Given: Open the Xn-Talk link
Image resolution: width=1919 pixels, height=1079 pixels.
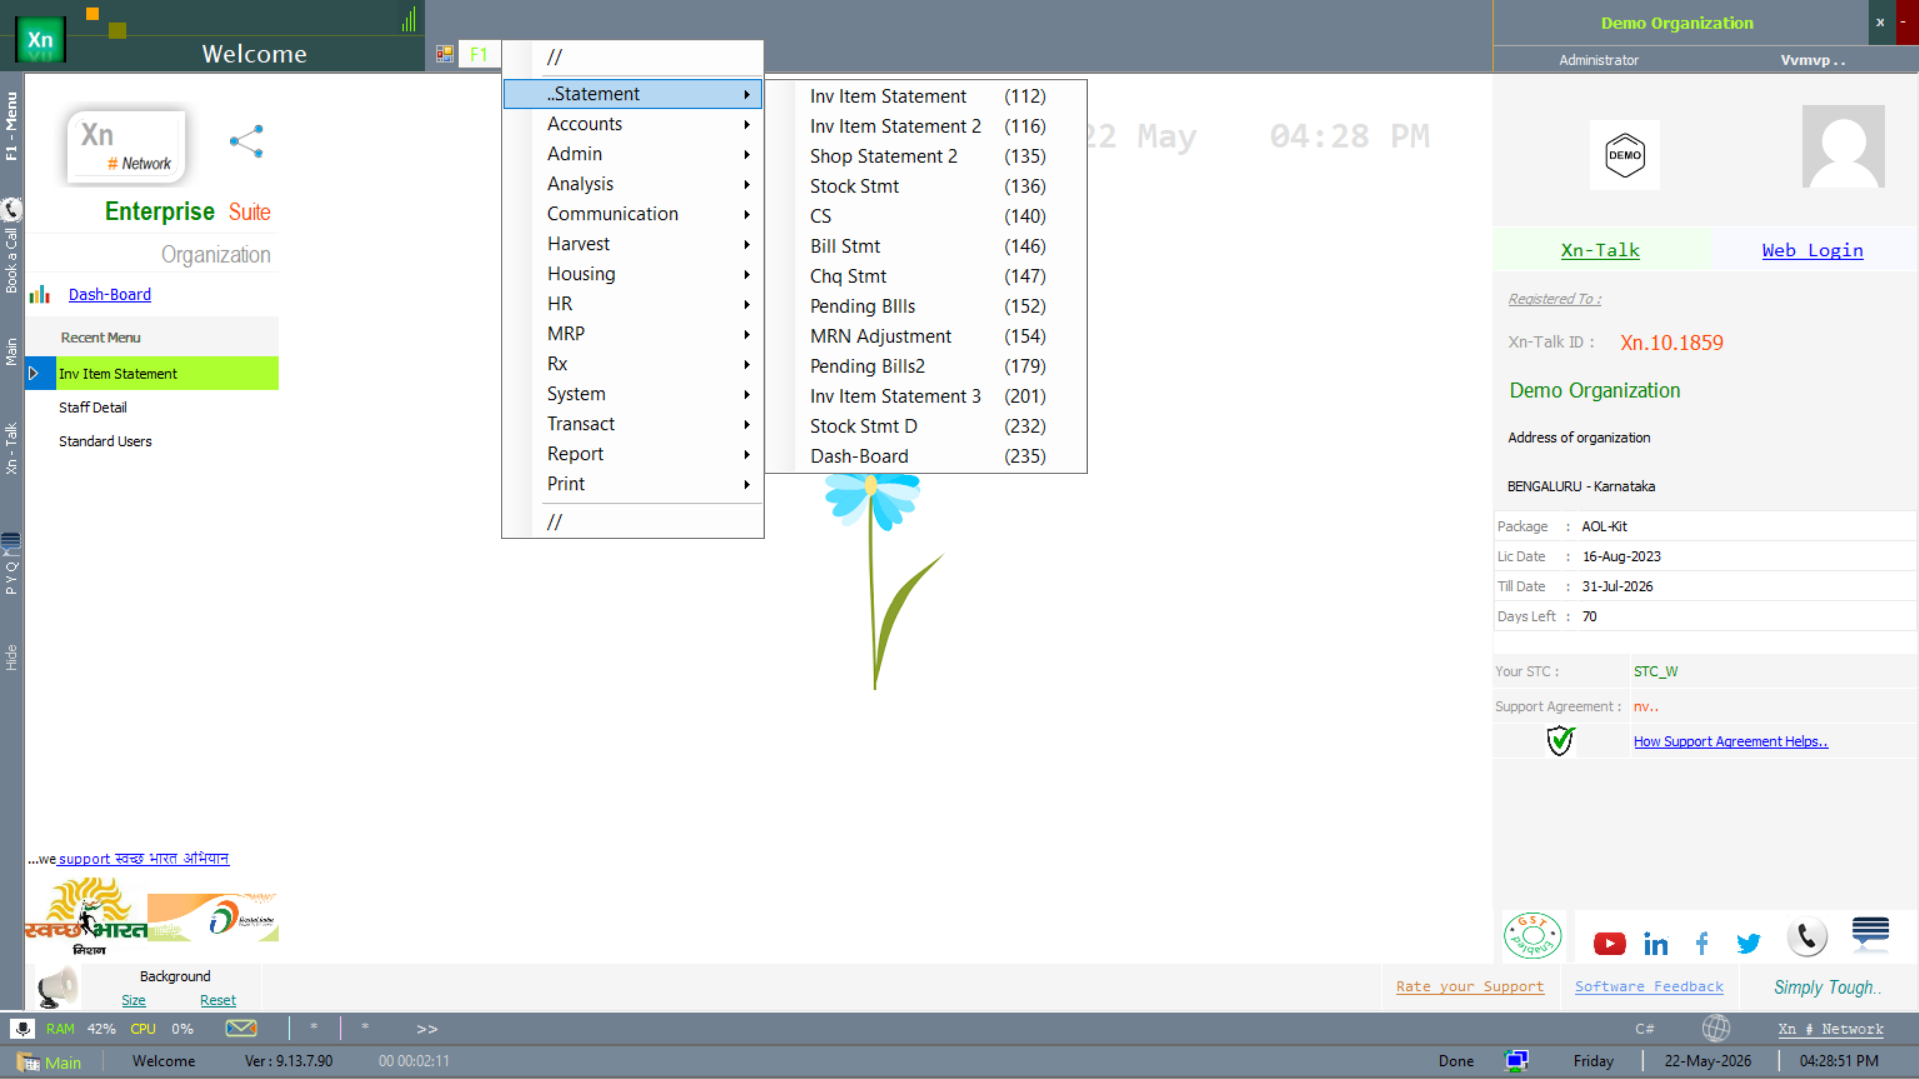Looking at the screenshot, I should [x=1600, y=250].
